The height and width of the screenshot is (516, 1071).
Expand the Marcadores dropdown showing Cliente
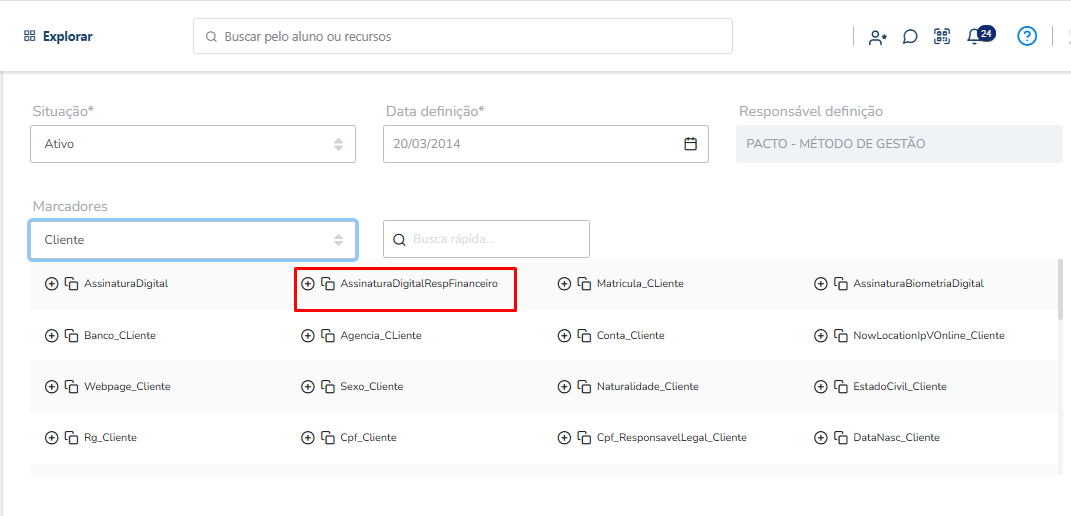193,240
